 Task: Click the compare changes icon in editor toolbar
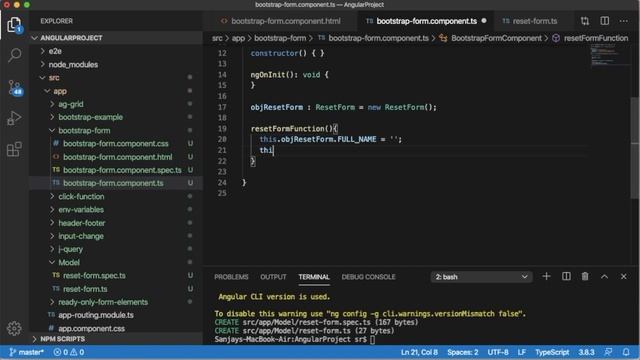point(585,21)
